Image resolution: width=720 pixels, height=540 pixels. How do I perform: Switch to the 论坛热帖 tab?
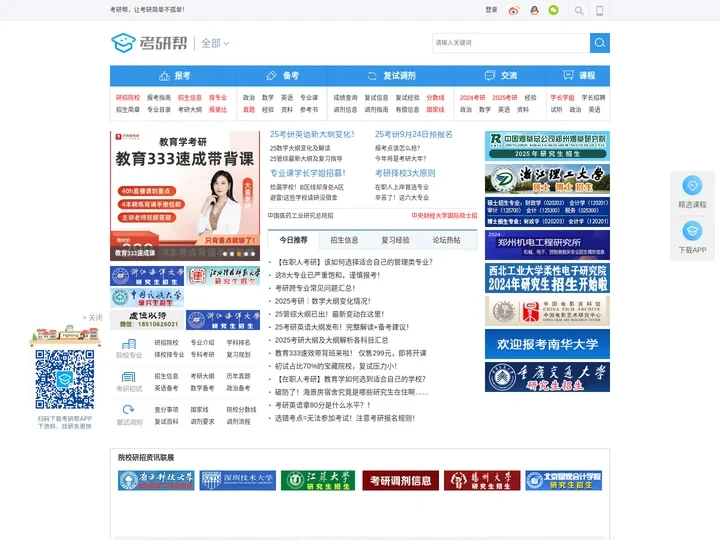click(x=446, y=240)
